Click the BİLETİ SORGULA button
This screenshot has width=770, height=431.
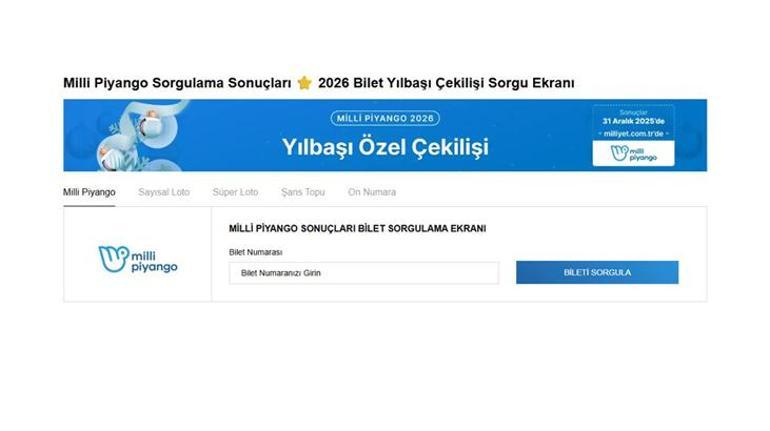pos(597,272)
